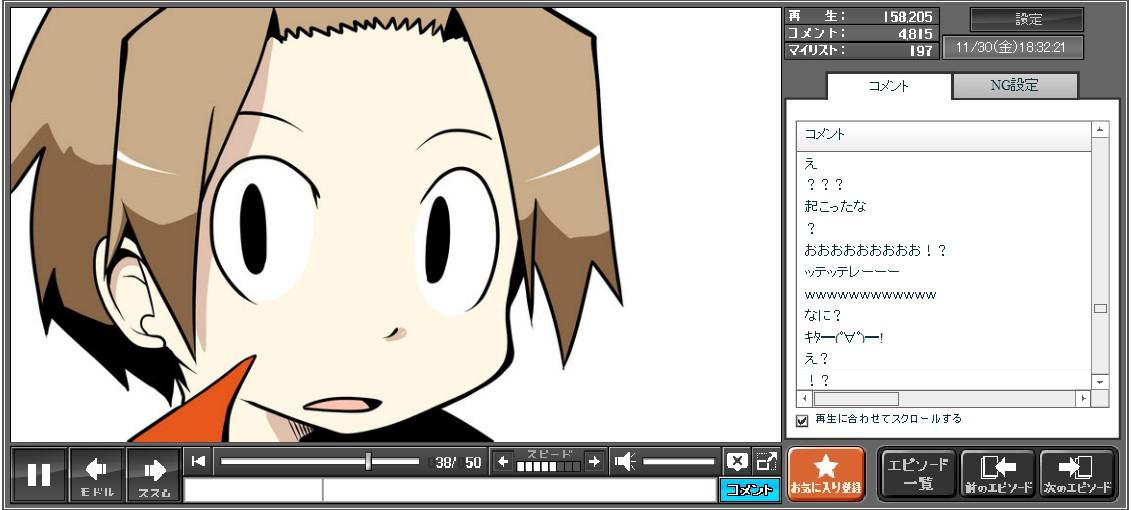Switch to the NG設定 tab

pyautogui.click(x=1014, y=86)
